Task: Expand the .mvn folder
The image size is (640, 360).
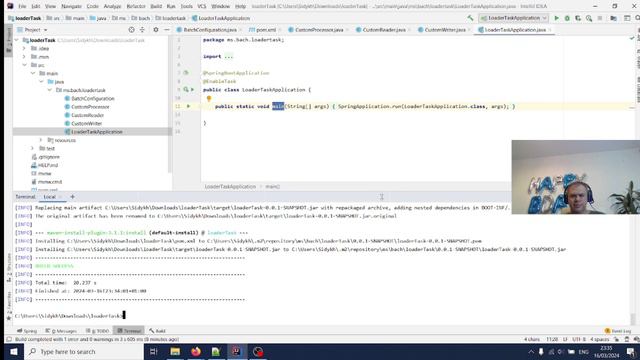Action: coord(24,57)
